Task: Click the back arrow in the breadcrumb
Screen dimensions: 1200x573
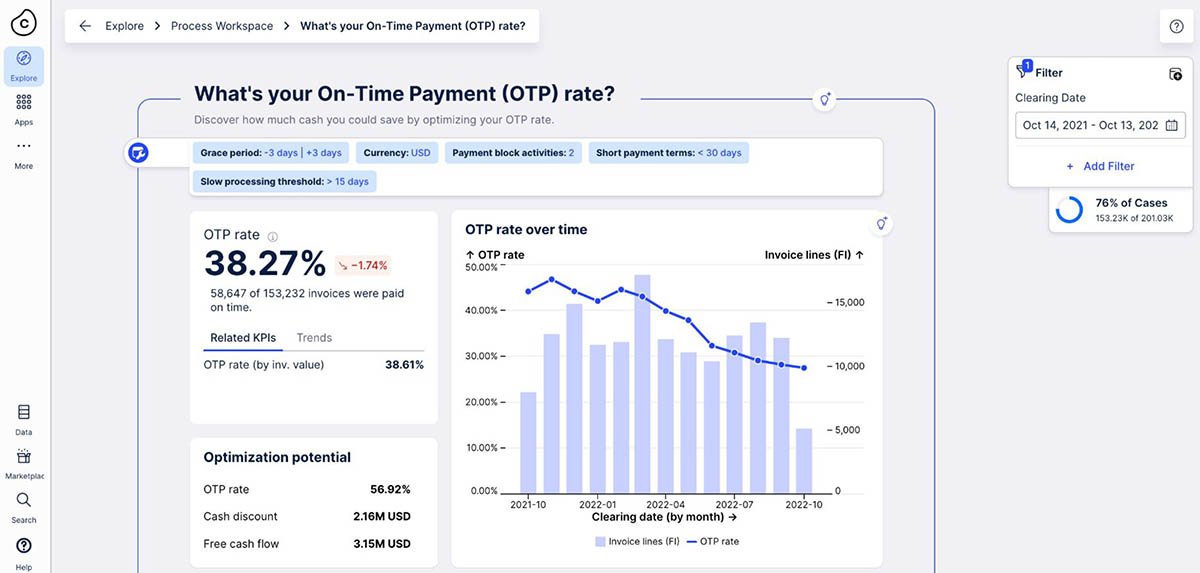Action: (x=85, y=26)
